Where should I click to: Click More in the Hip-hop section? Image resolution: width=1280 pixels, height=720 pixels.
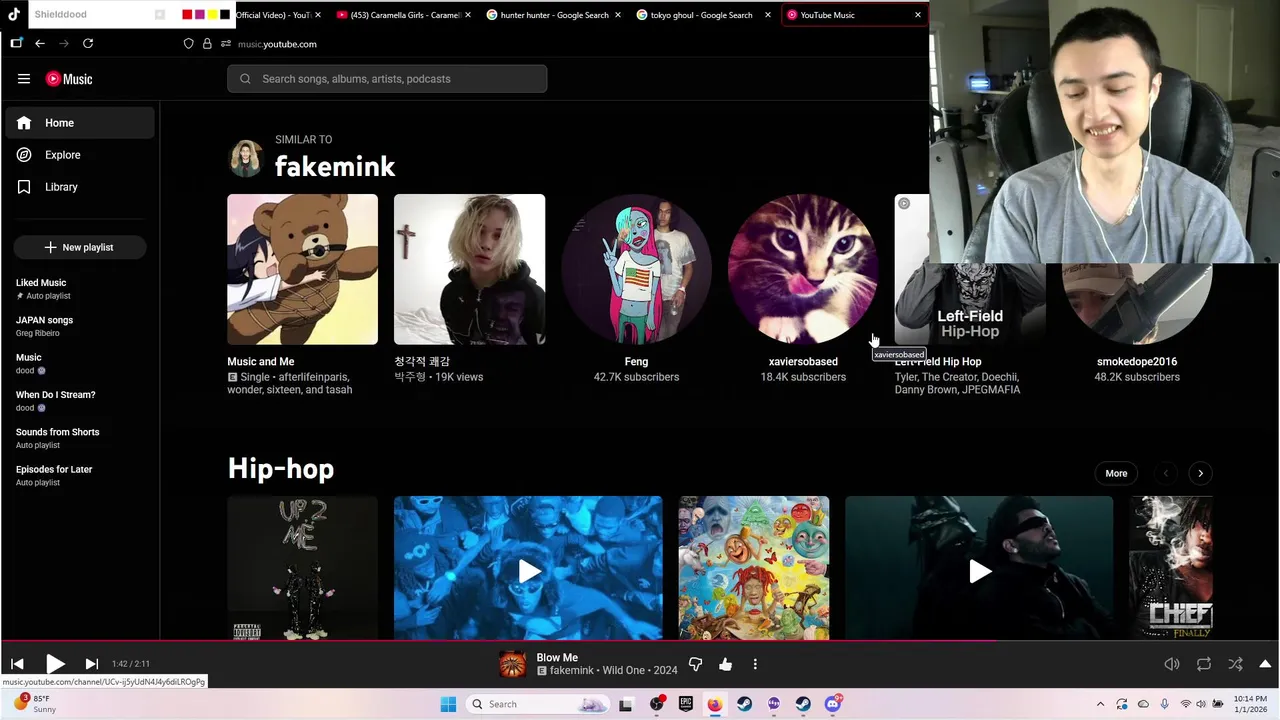tap(1116, 473)
